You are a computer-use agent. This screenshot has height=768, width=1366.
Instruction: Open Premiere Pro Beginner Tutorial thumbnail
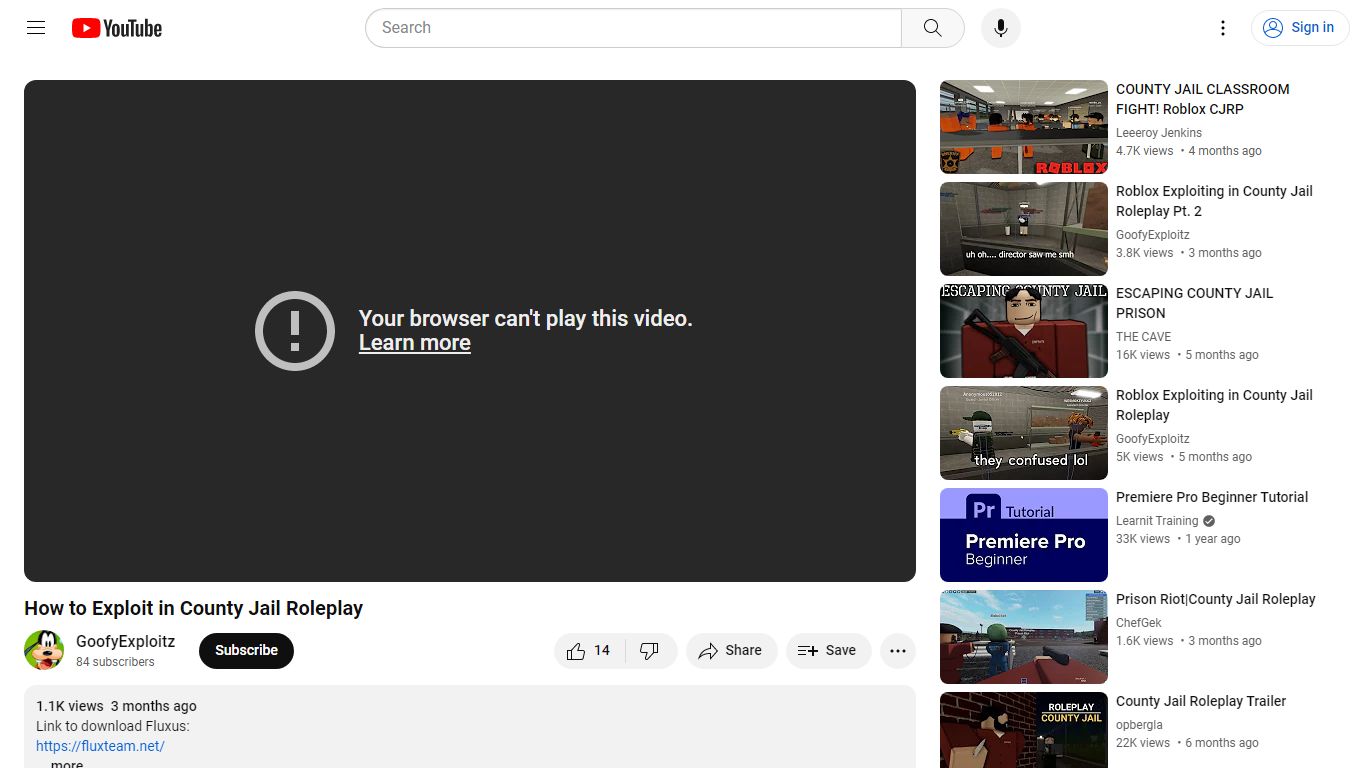(x=1024, y=535)
